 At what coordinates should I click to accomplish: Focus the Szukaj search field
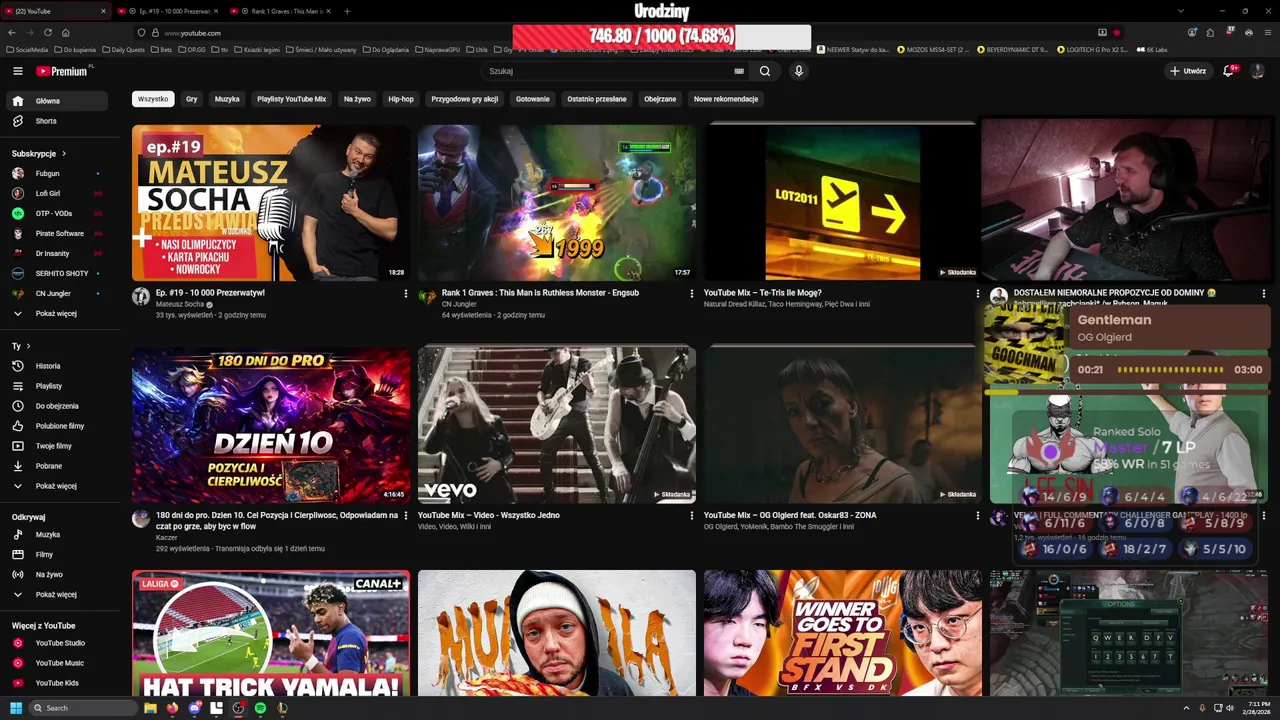(606, 71)
